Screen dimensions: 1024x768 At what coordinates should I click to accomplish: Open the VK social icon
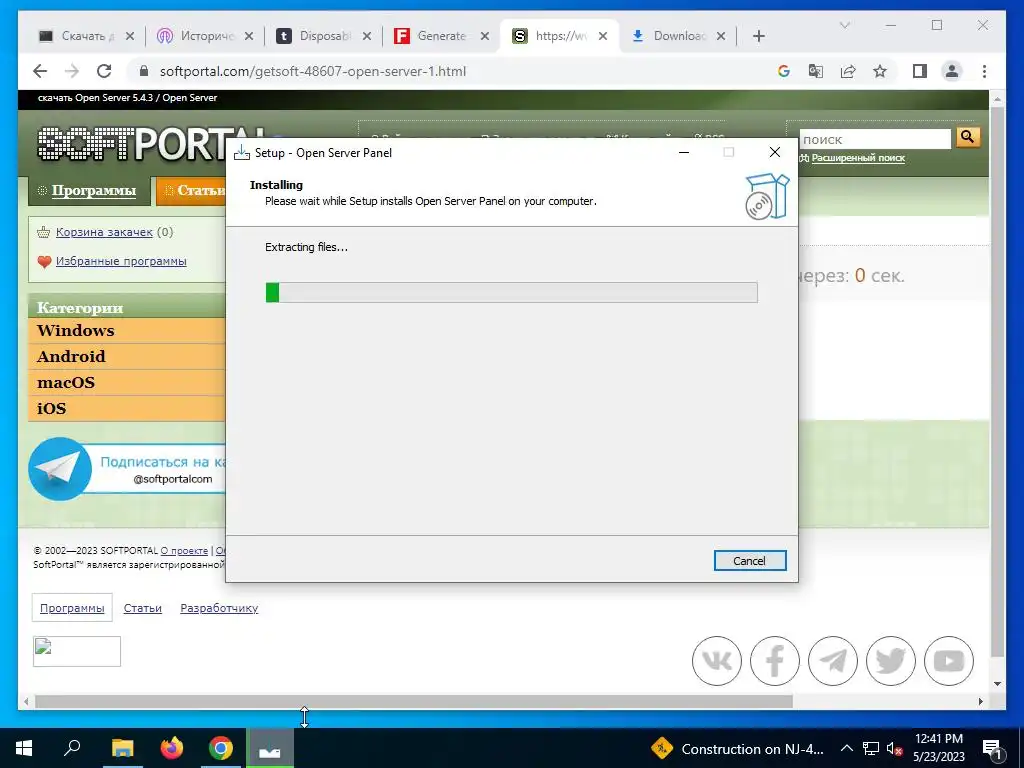(x=716, y=661)
